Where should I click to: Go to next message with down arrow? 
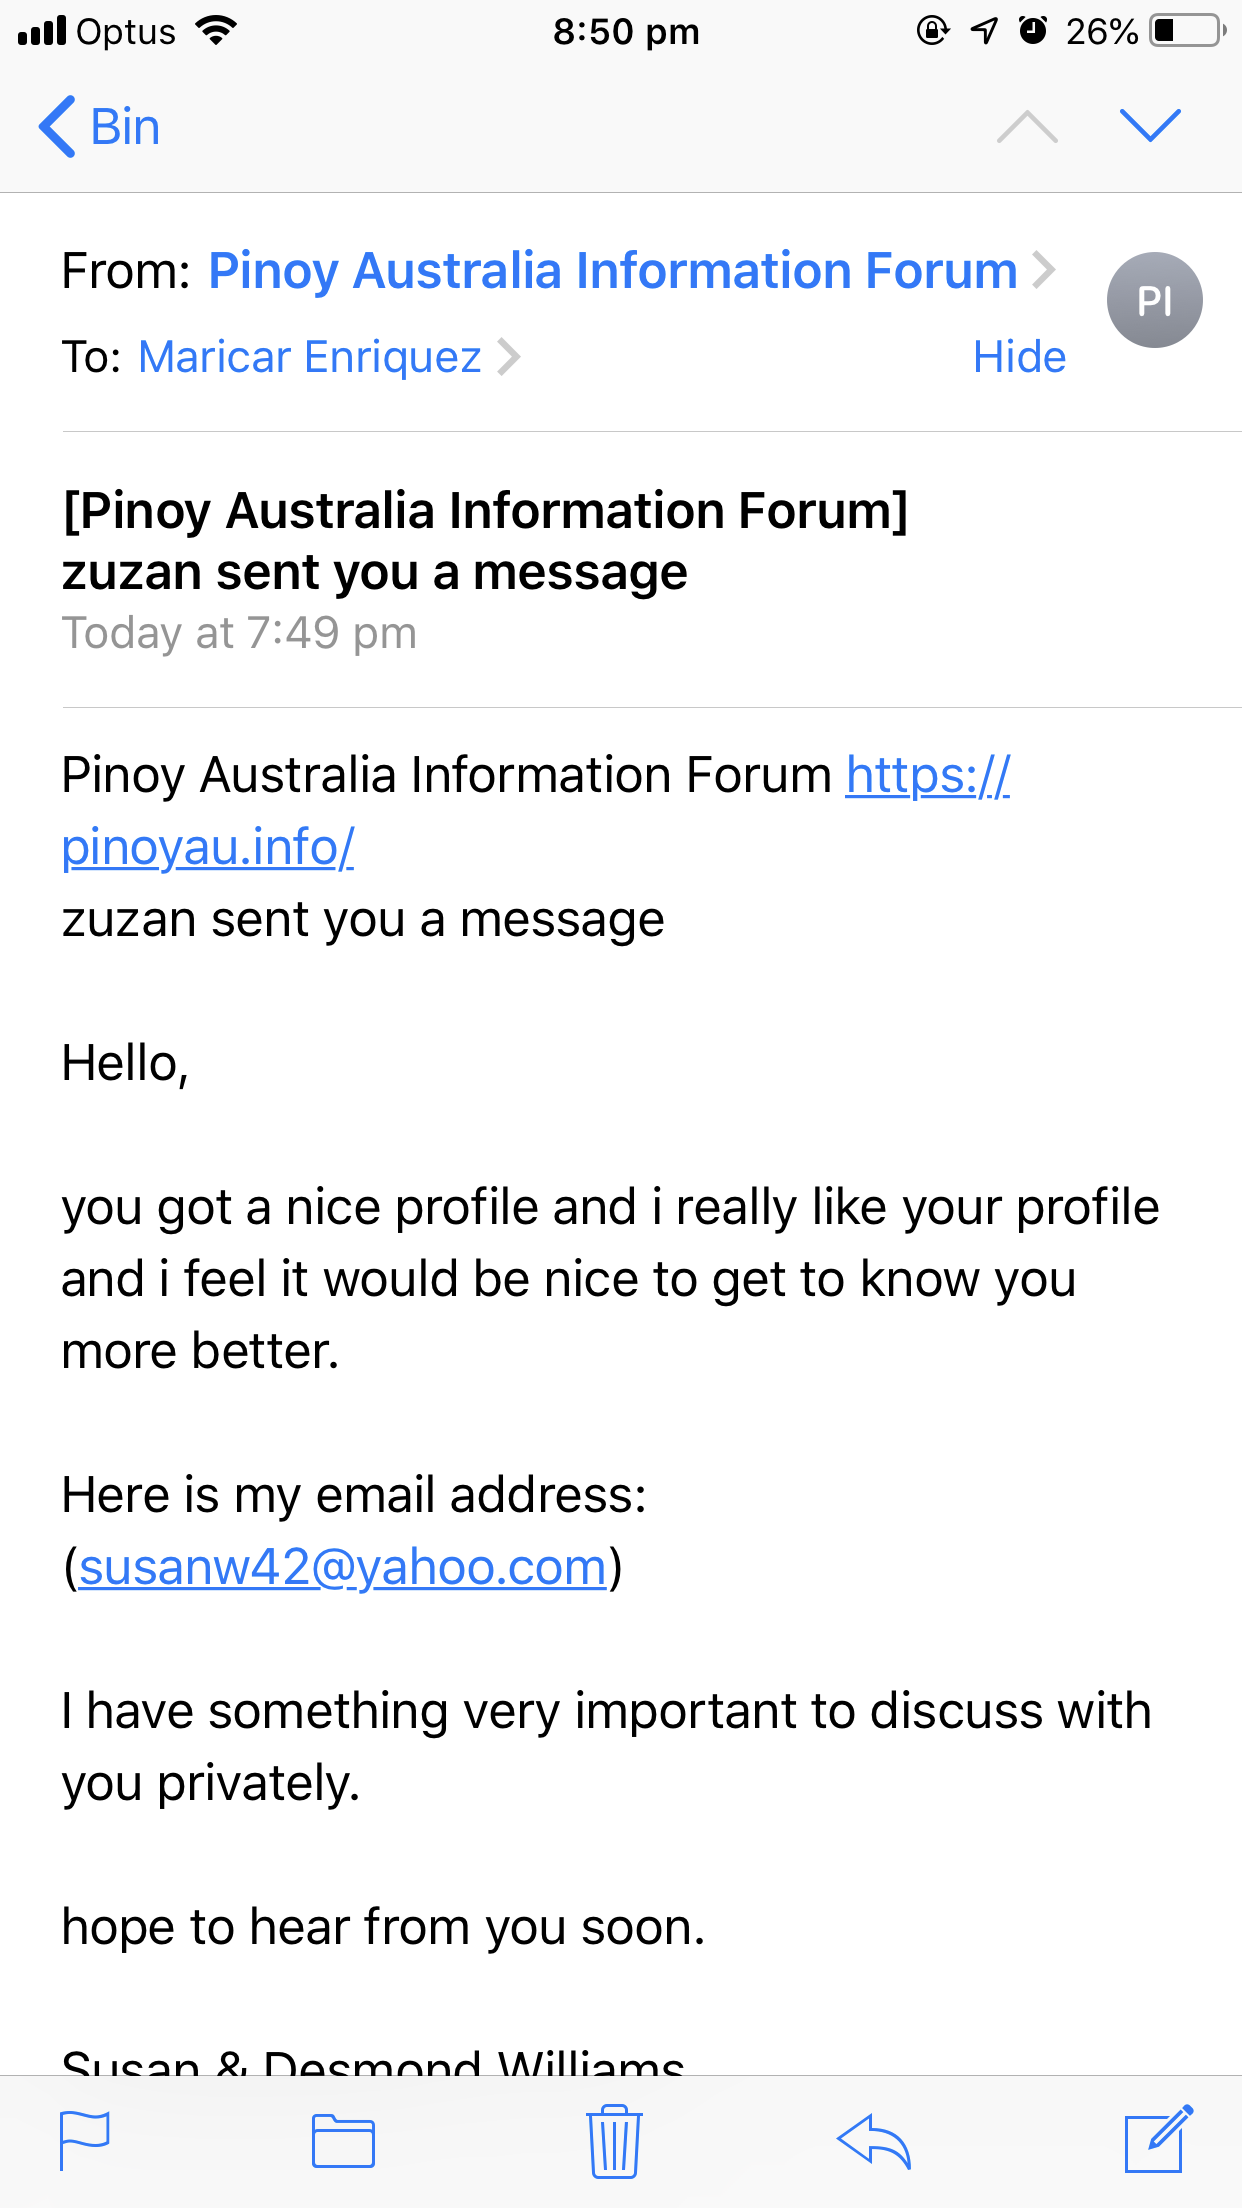click(1150, 126)
